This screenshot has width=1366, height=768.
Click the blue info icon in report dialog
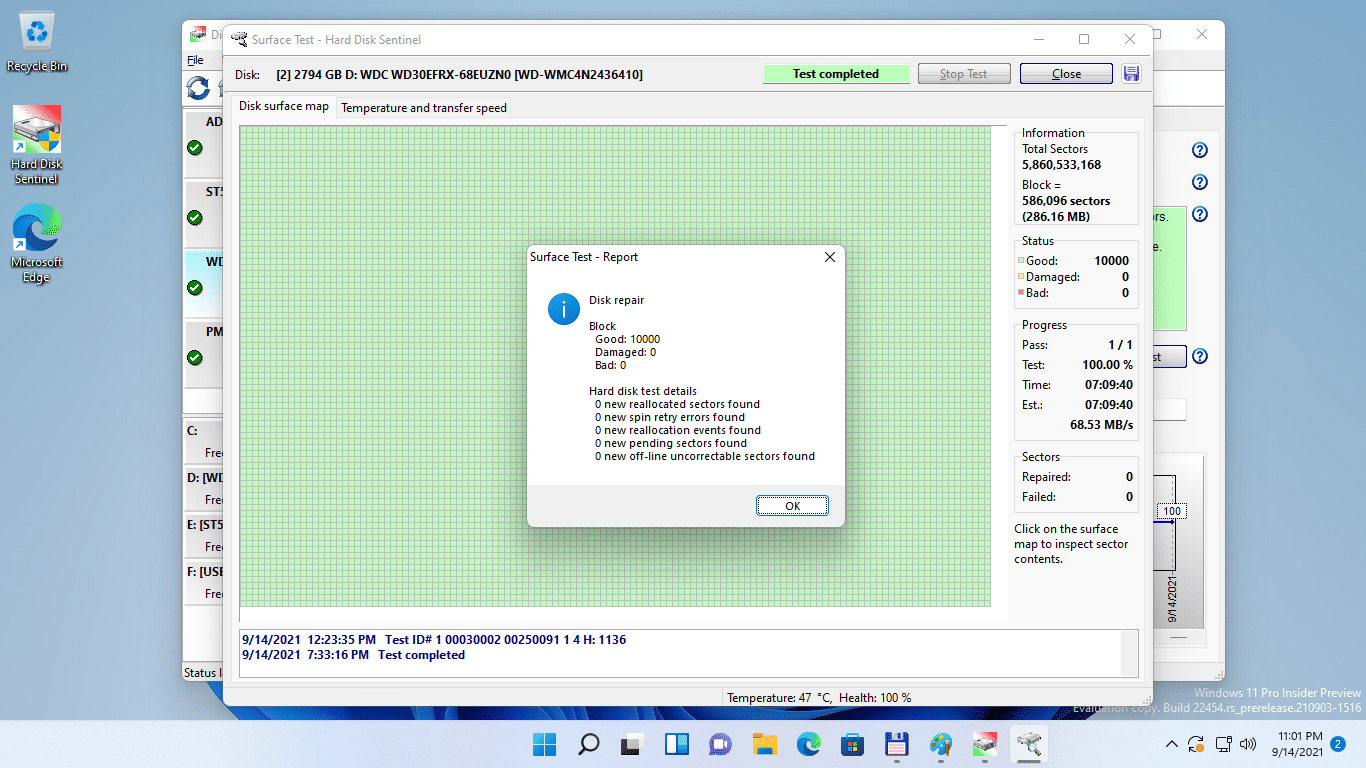(x=564, y=309)
